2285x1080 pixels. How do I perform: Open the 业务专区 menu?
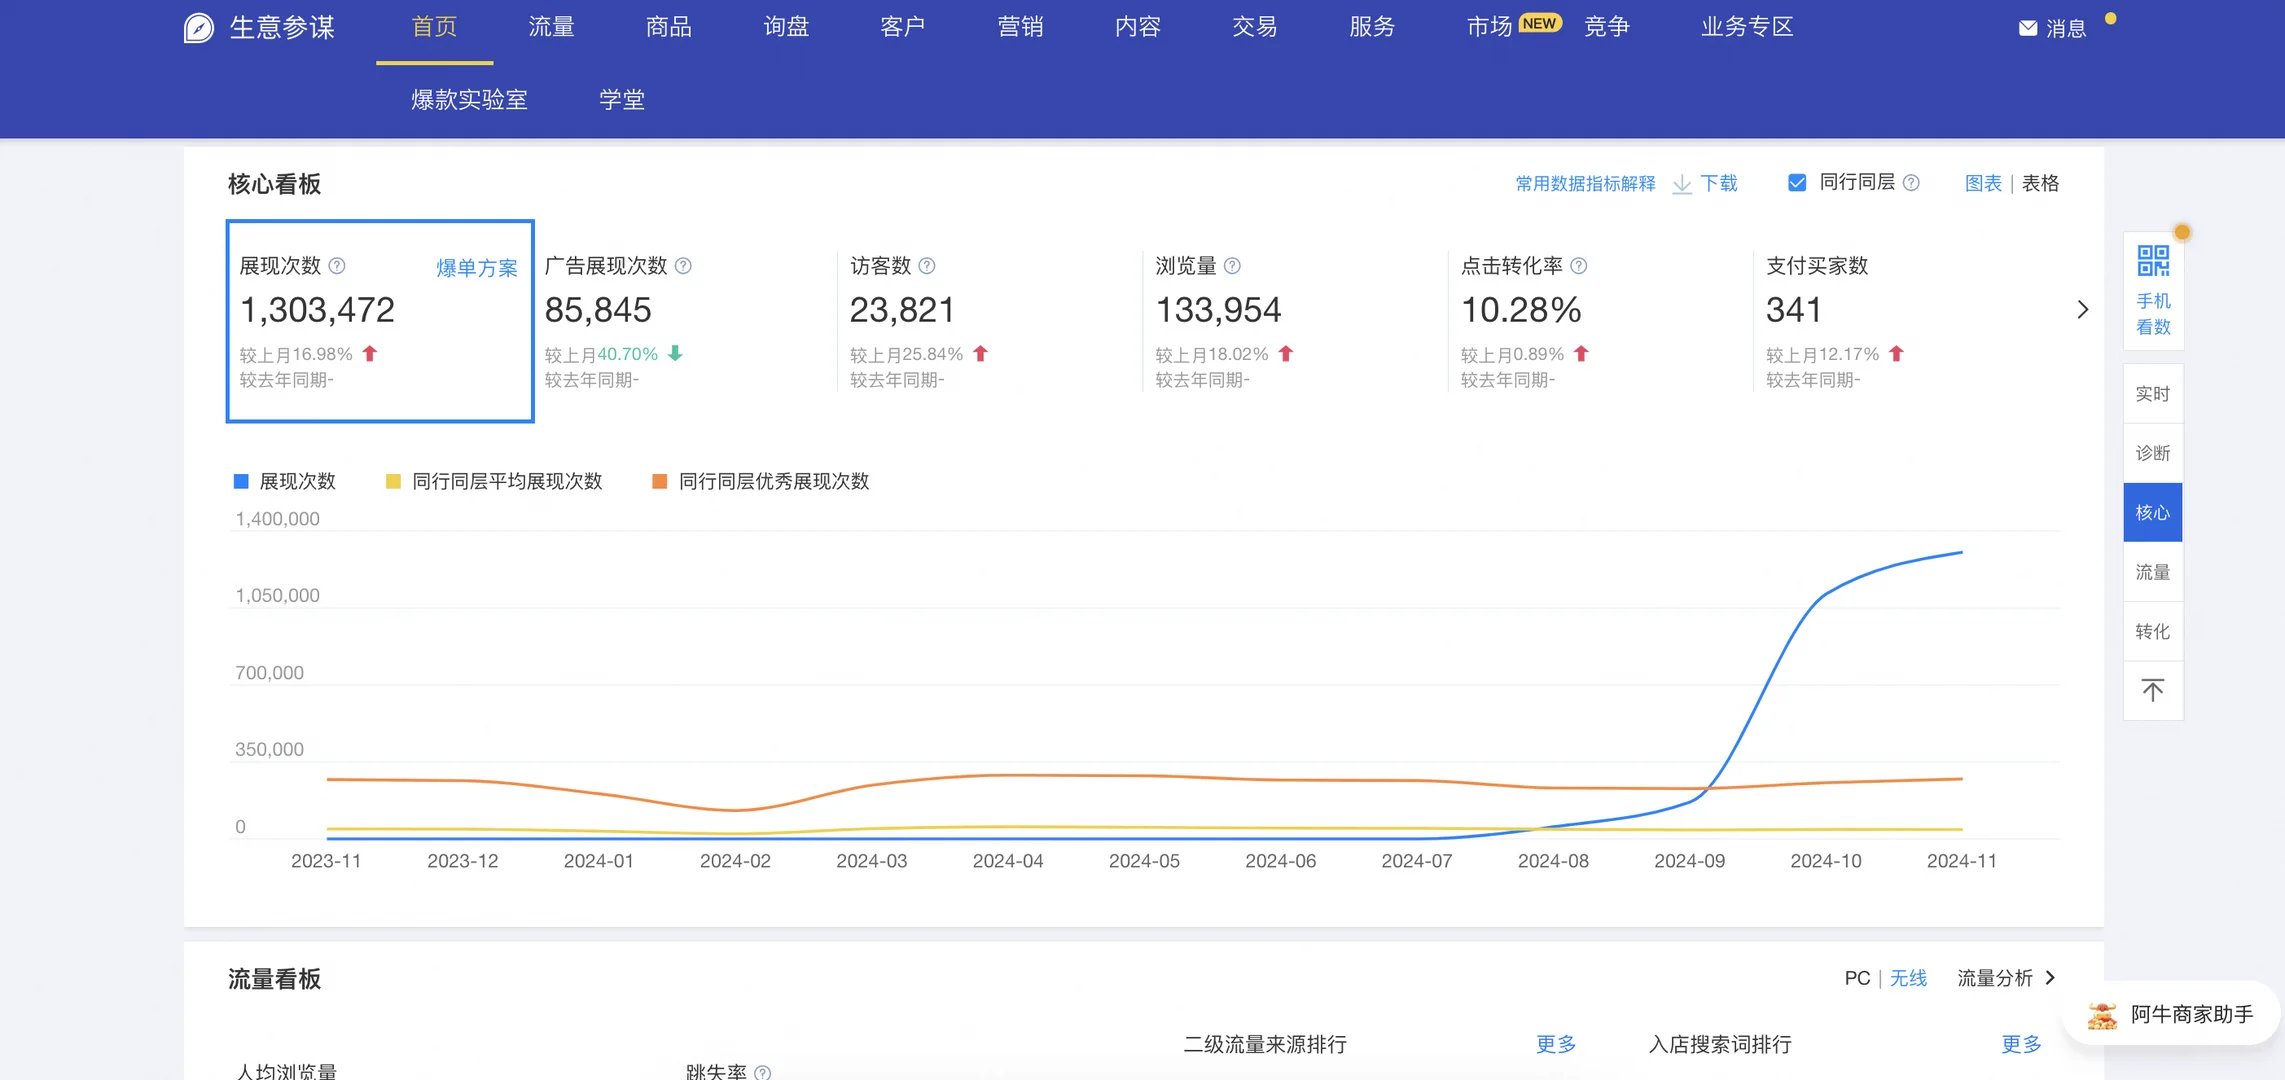point(1747,27)
